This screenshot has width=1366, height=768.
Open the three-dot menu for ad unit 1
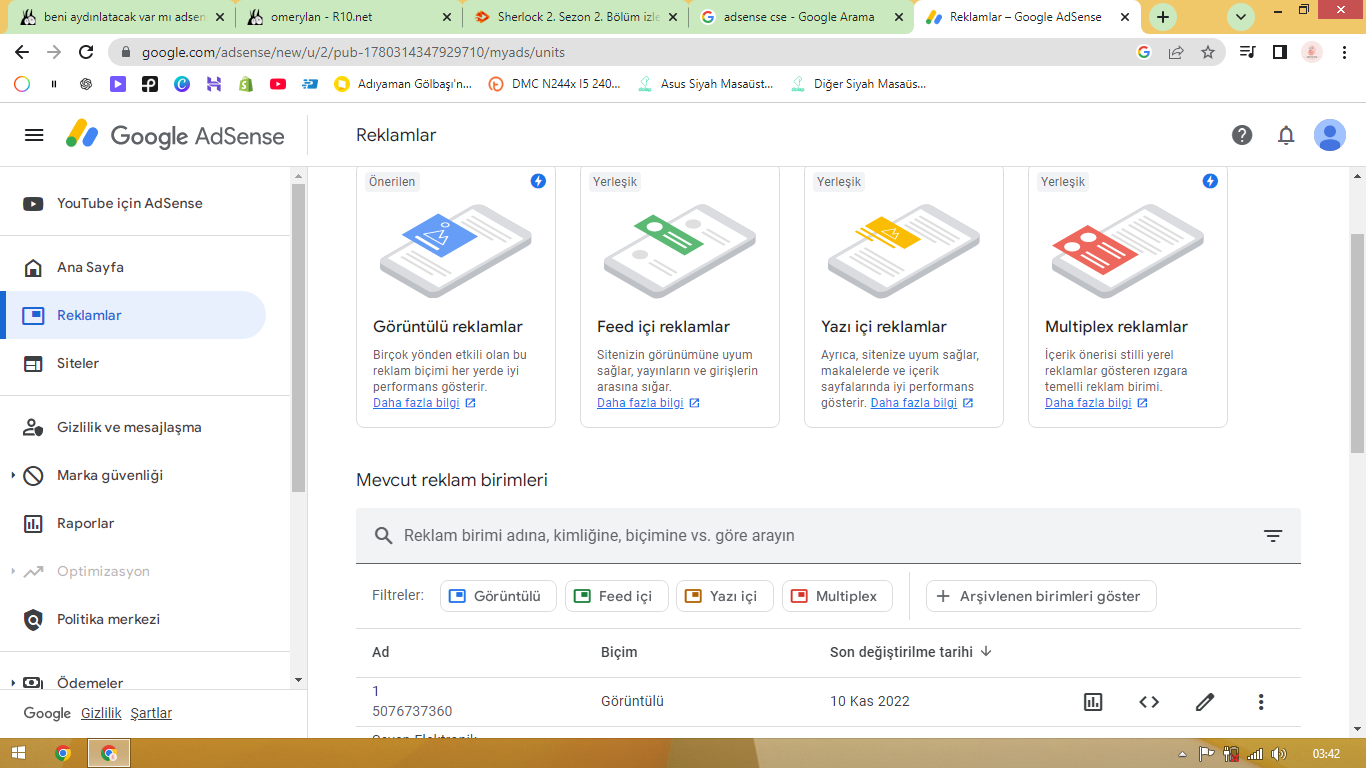click(1261, 702)
